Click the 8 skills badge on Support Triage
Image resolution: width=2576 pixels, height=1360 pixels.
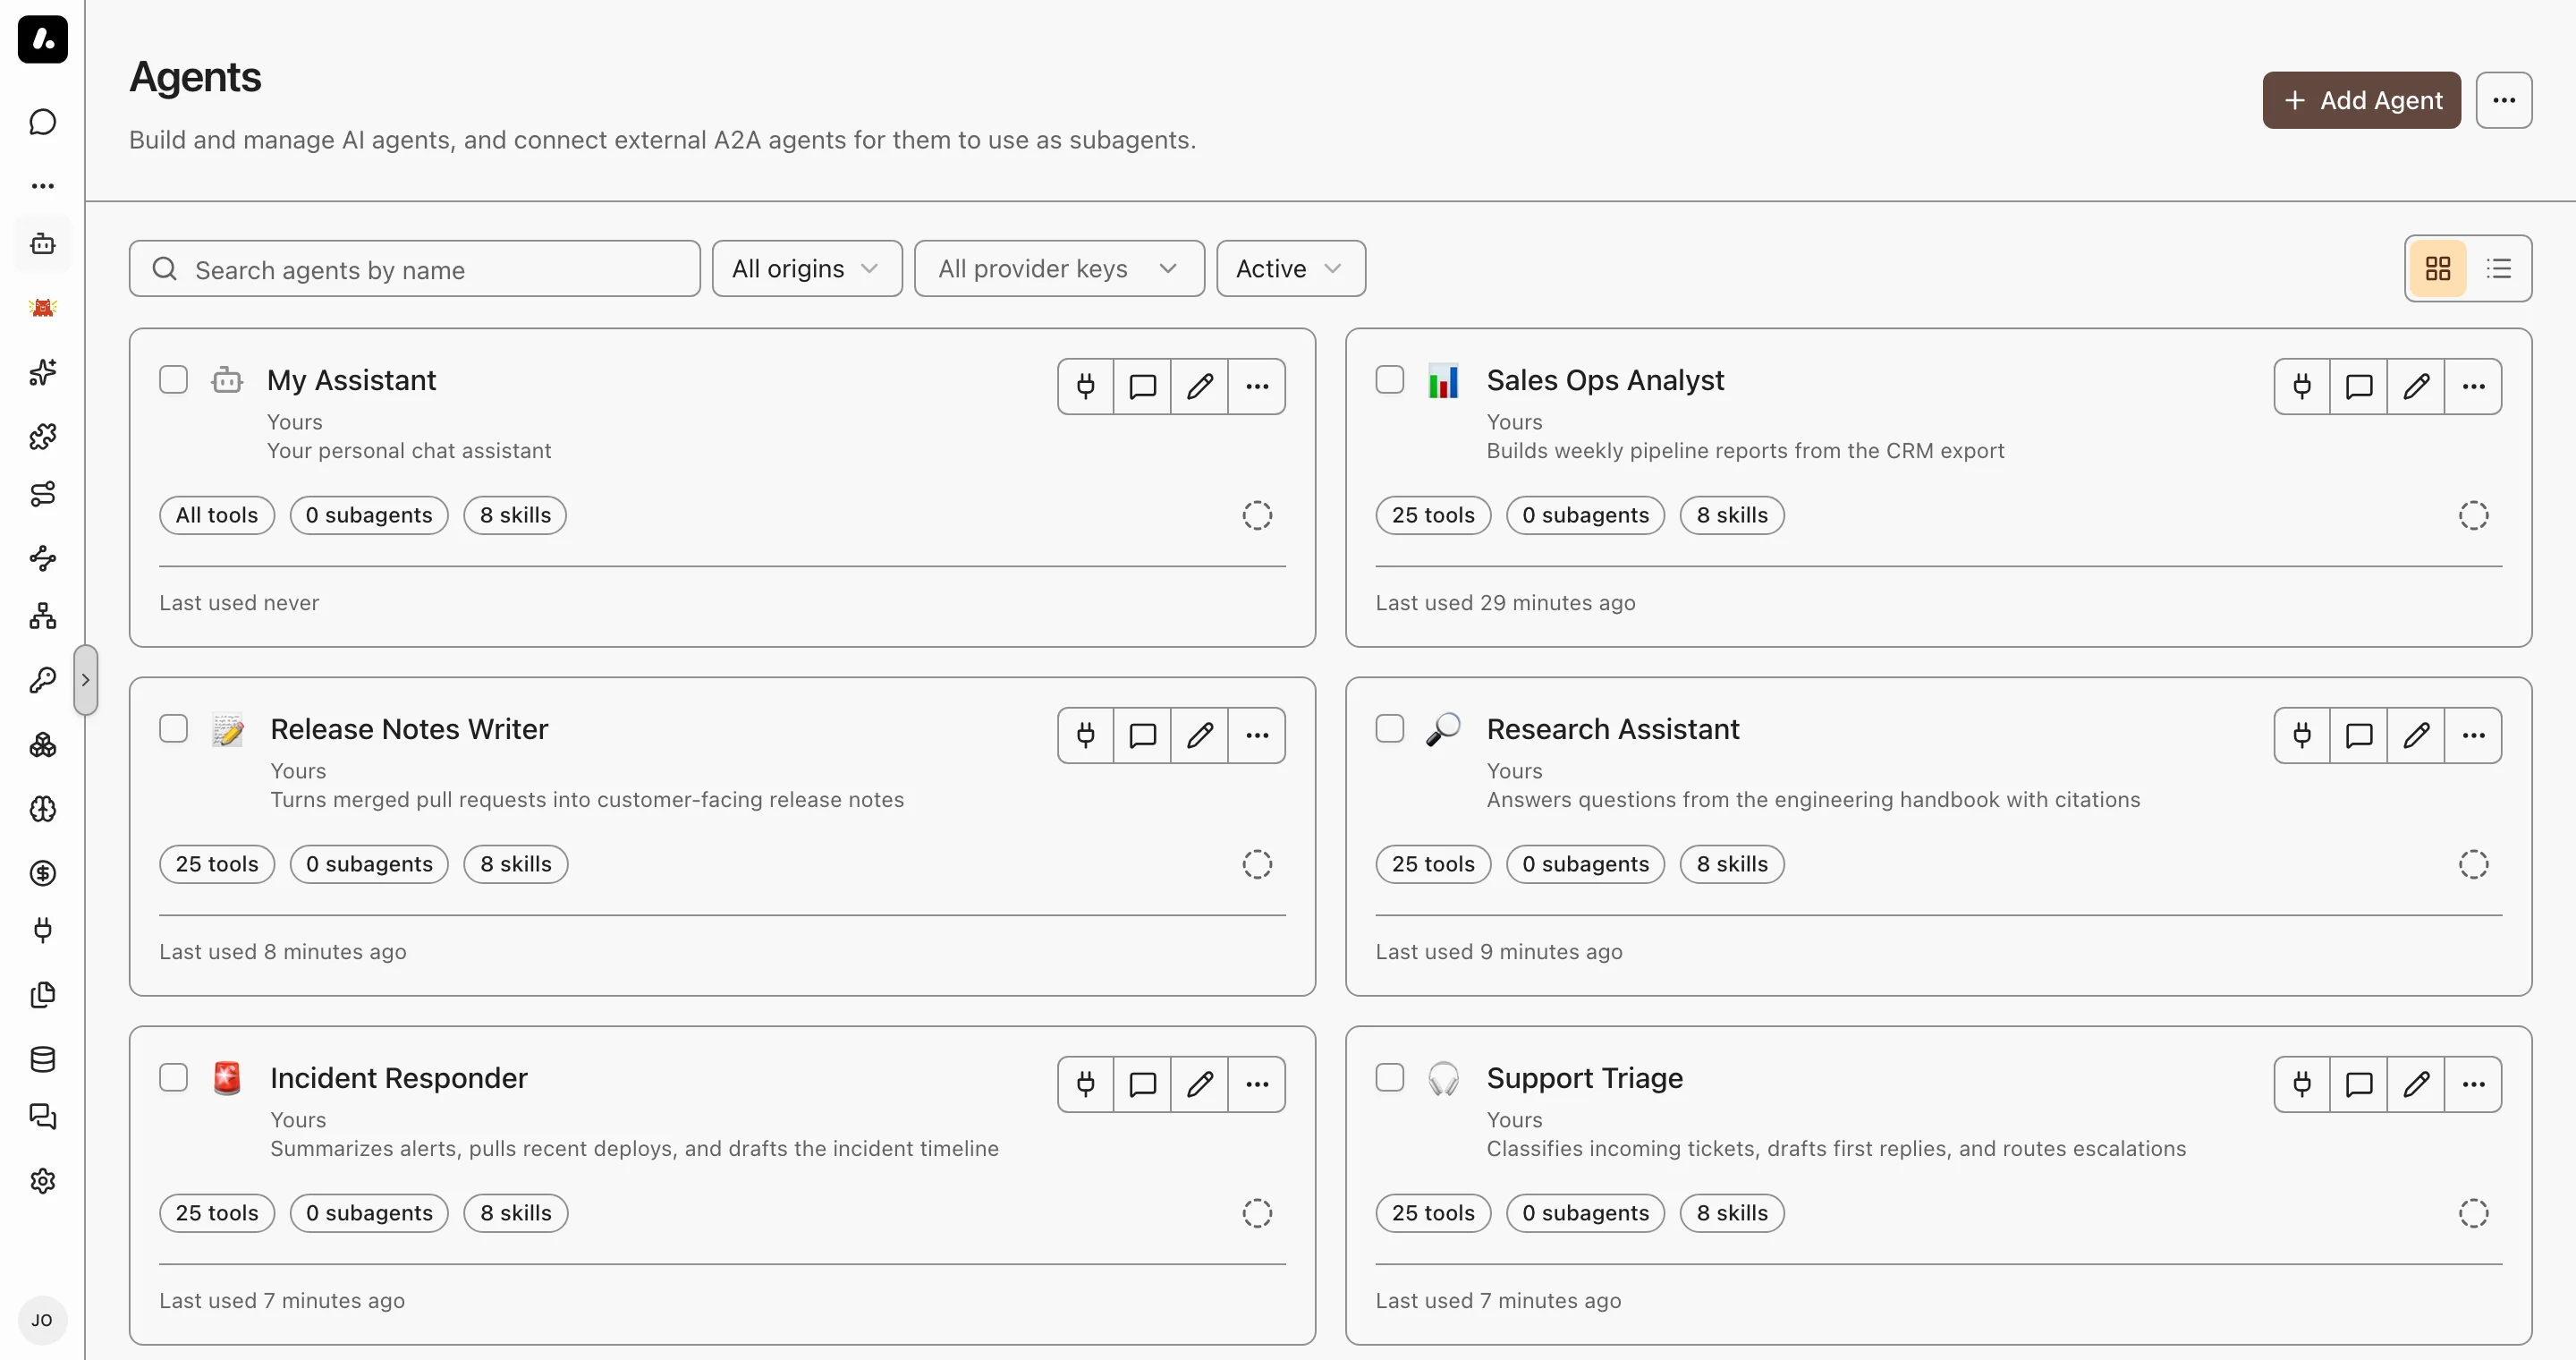point(1732,1213)
